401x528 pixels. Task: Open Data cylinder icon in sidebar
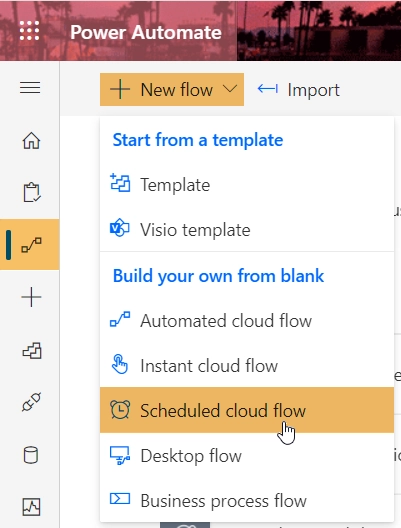click(31, 455)
